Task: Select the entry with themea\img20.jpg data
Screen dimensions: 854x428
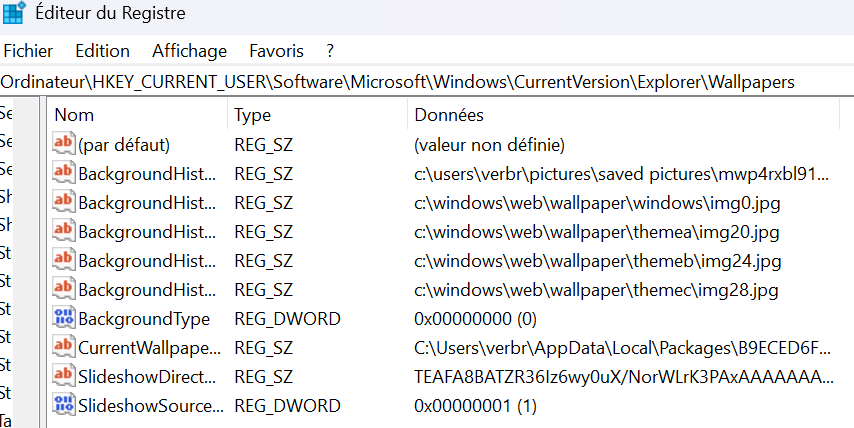Action: [x=443, y=232]
